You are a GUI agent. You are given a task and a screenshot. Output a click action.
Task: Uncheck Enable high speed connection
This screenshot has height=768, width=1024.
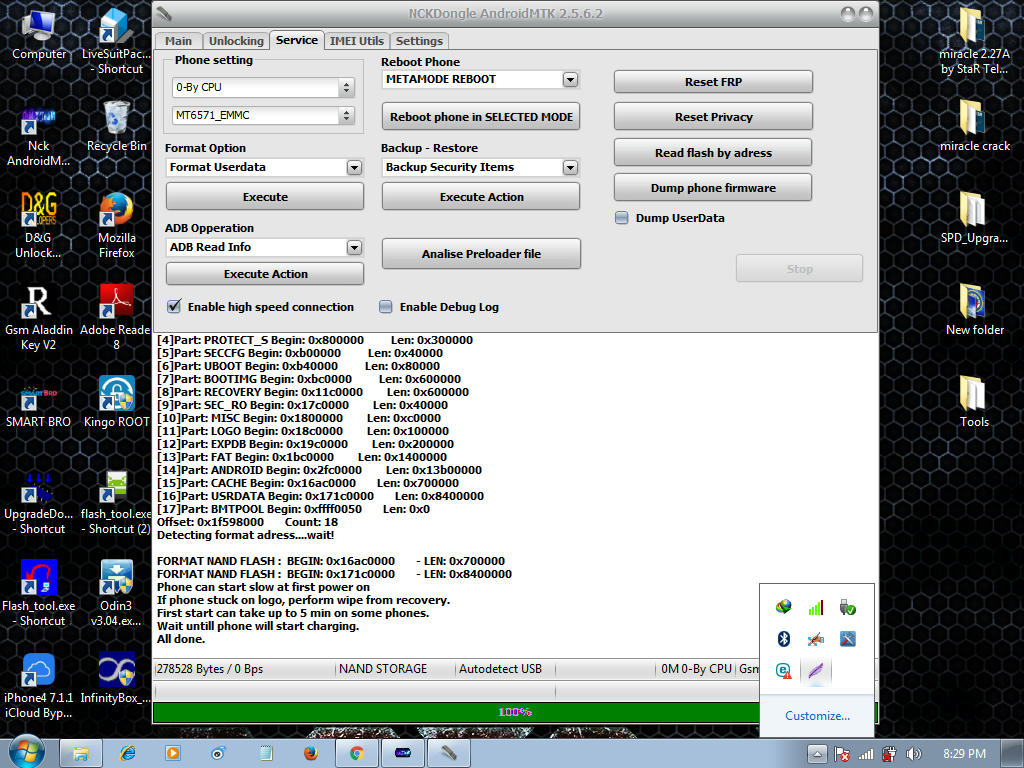click(174, 306)
